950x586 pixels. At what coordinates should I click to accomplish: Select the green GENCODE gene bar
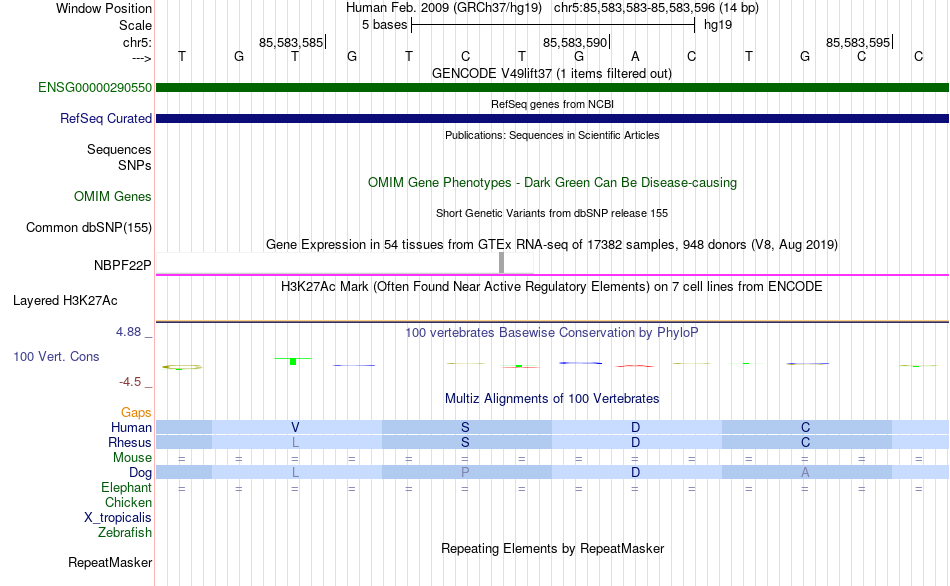pyautogui.click(x=552, y=87)
